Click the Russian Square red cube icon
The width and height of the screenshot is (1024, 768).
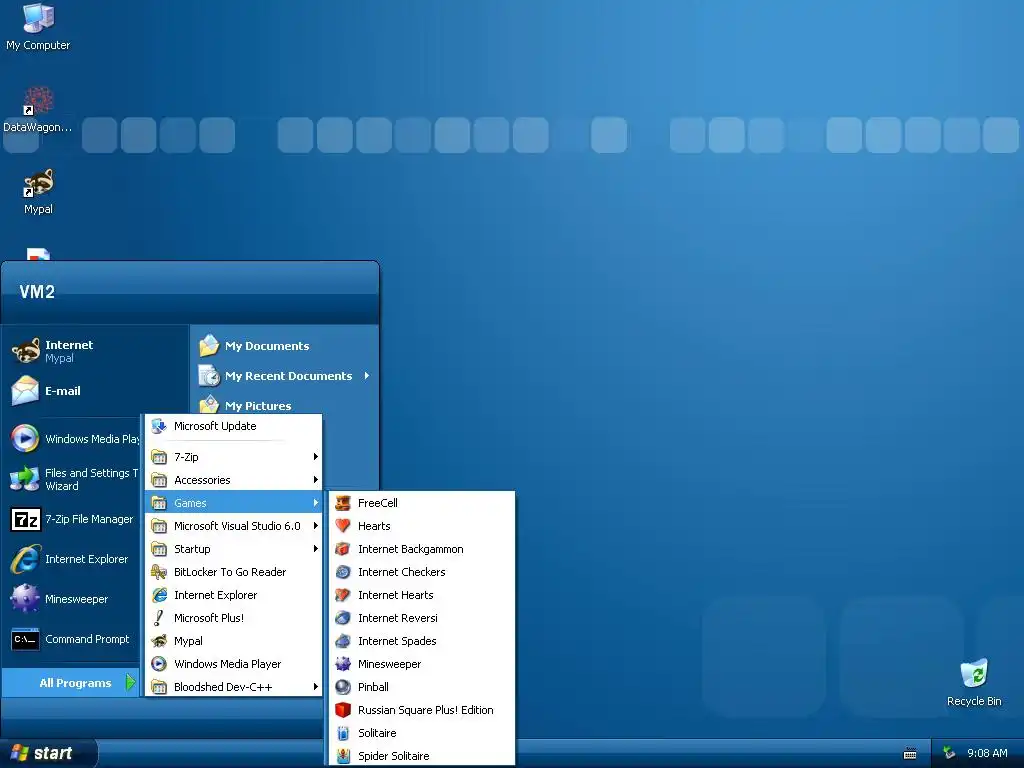pos(343,710)
